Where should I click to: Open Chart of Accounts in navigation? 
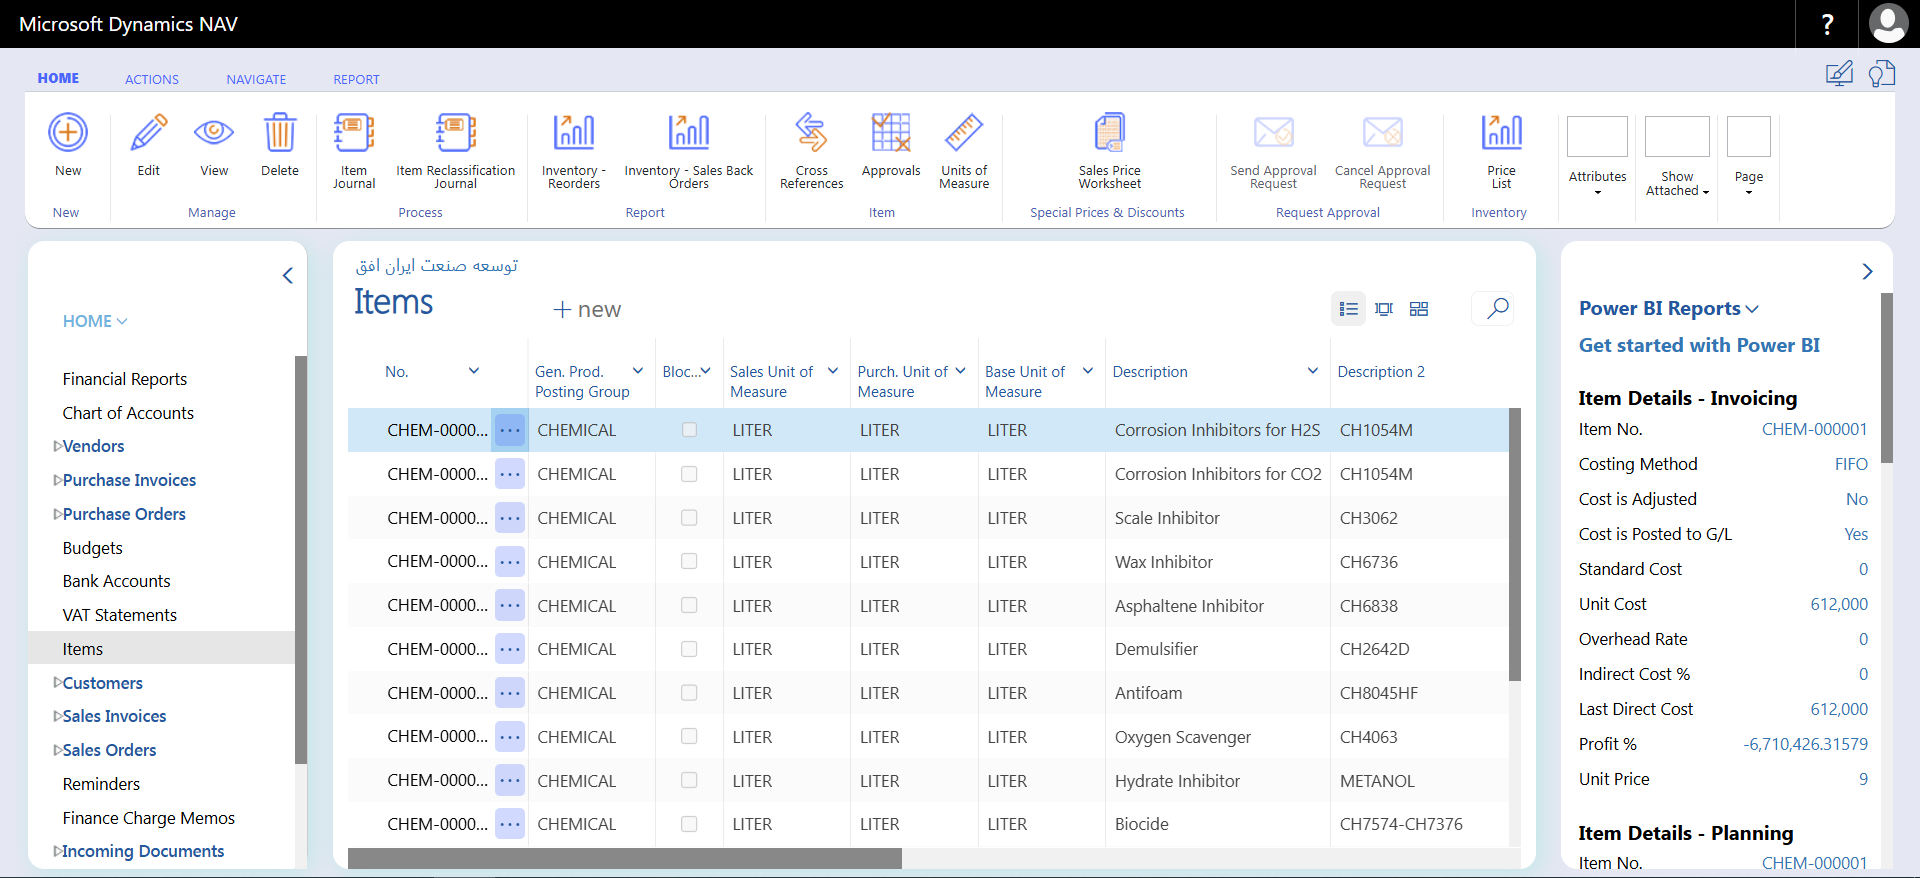pyautogui.click(x=128, y=413)
